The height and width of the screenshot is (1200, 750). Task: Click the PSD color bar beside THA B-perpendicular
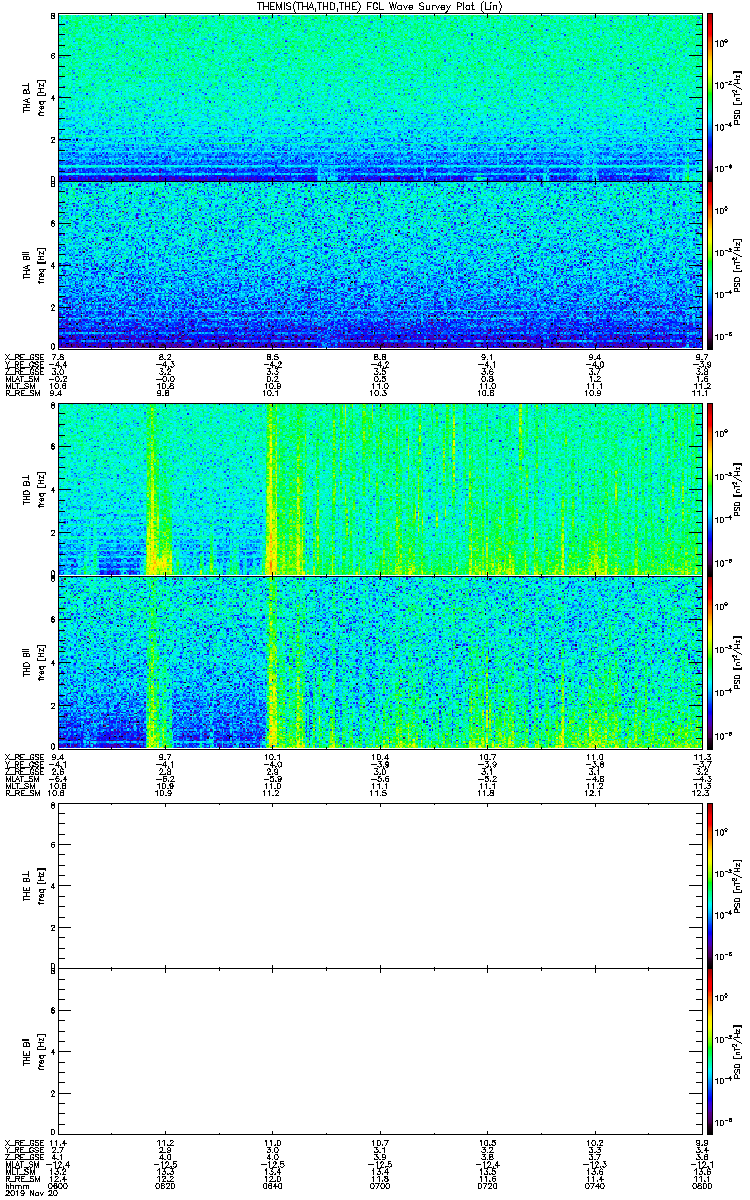(x=711, y=97)
